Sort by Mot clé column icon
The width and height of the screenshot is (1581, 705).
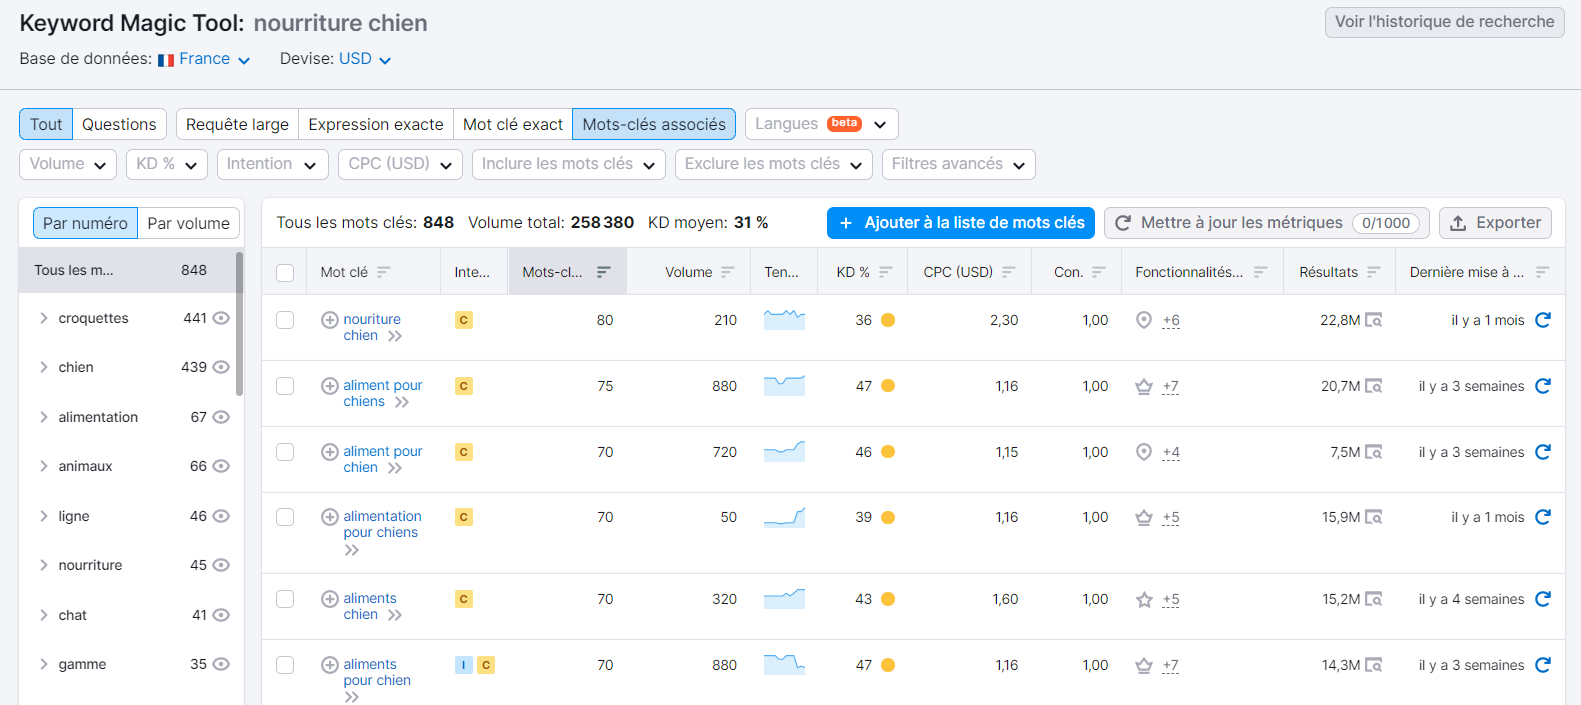pyautogui.click(x=384, y=272)
